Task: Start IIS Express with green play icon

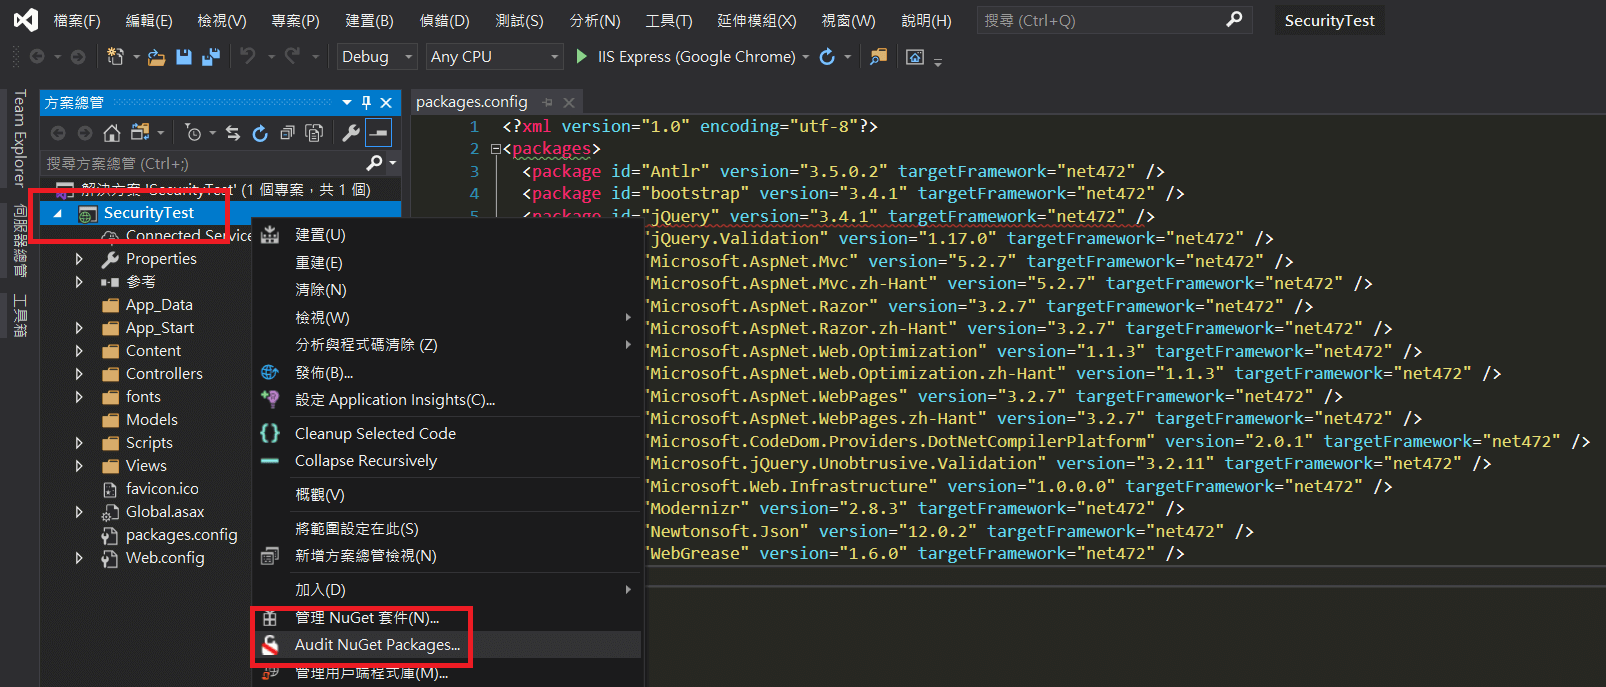Action: (x=582, y=57)
